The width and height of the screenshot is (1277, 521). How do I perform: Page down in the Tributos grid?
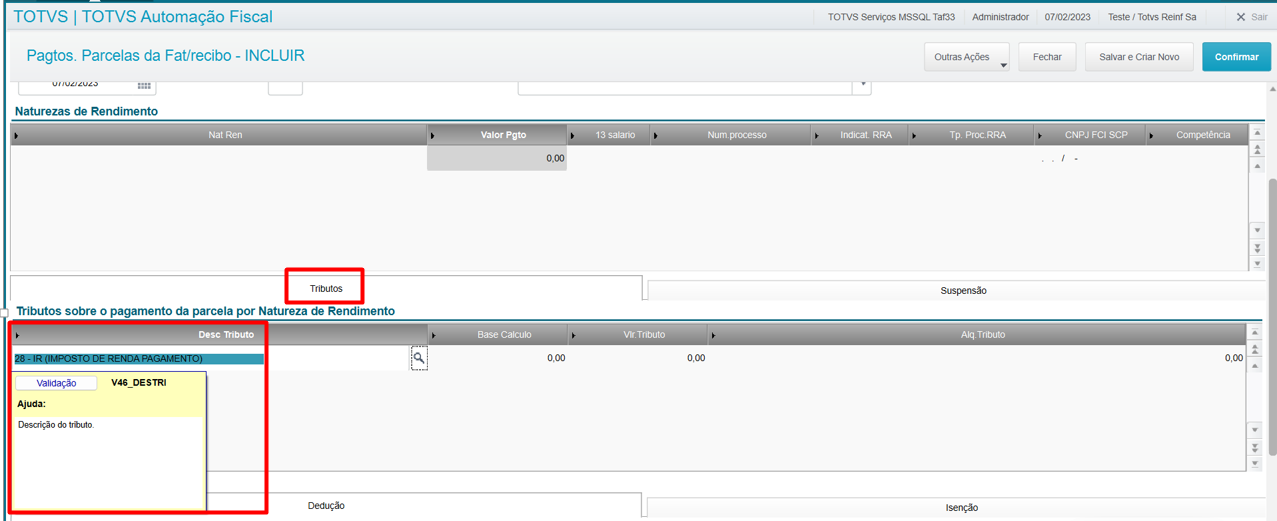[x=1255, y=447]
